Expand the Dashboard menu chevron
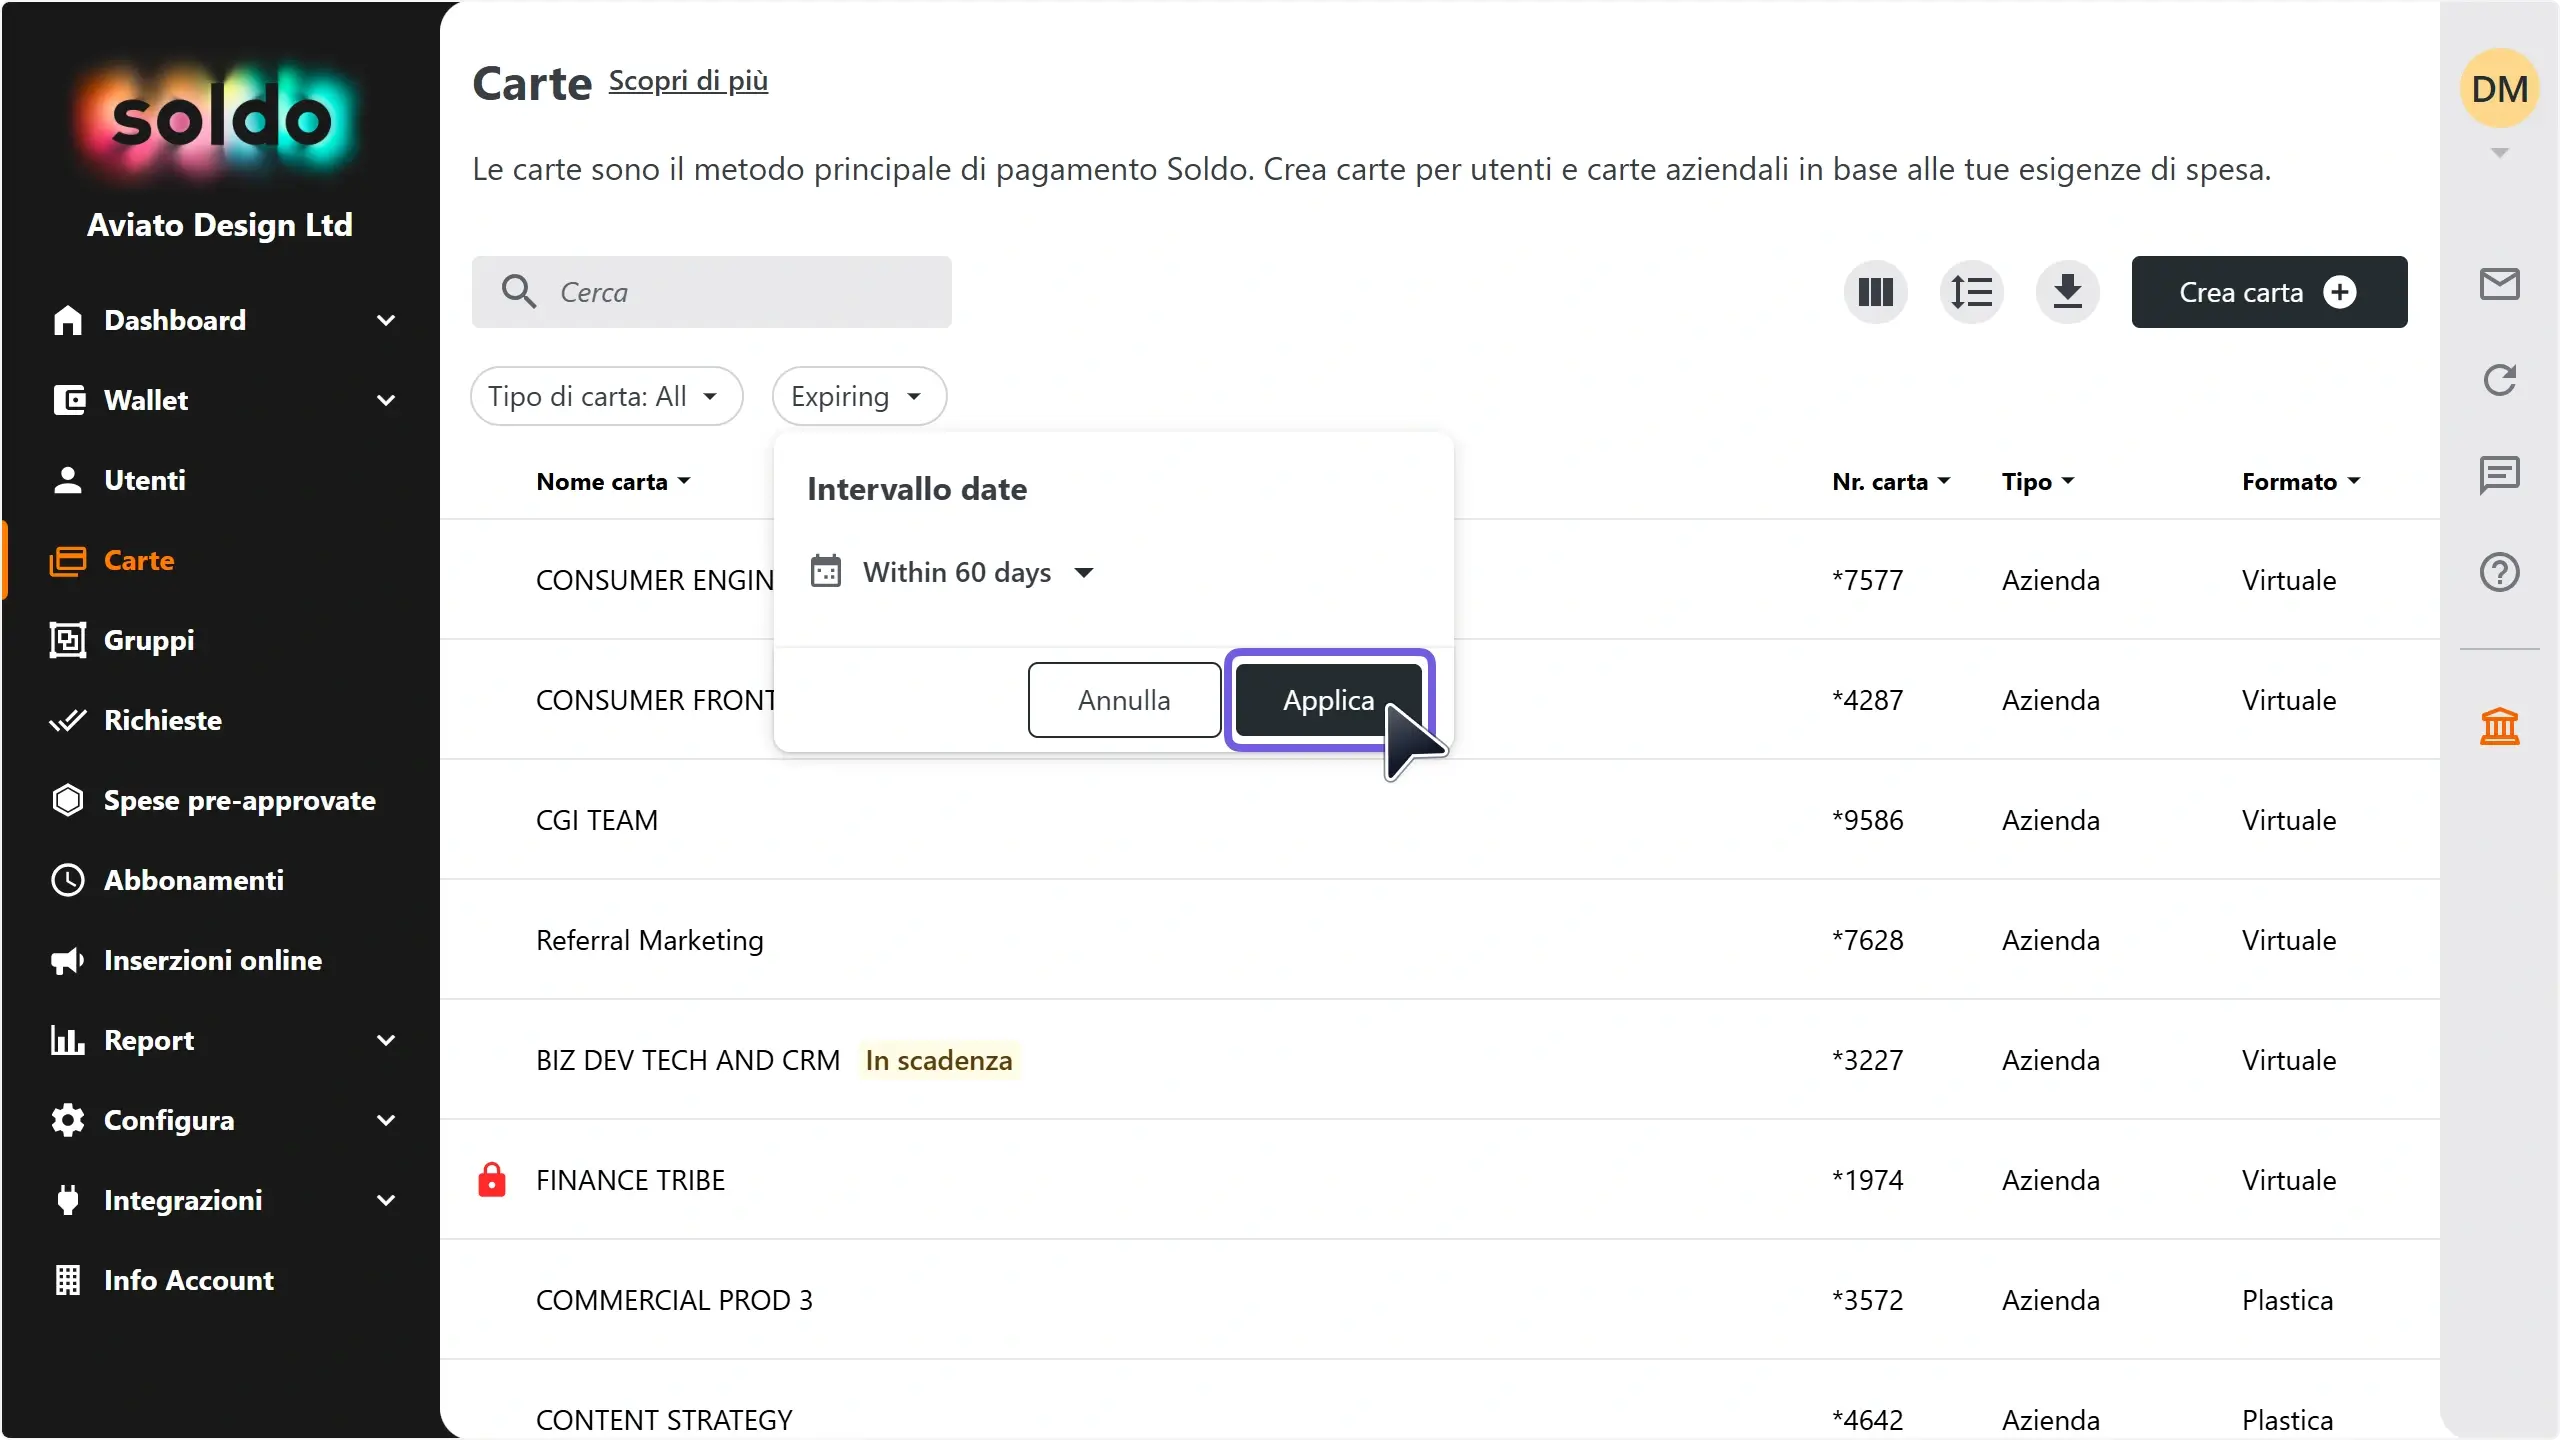The height and width of the screenshot is (1440, 2560). [x=386, y=320]
